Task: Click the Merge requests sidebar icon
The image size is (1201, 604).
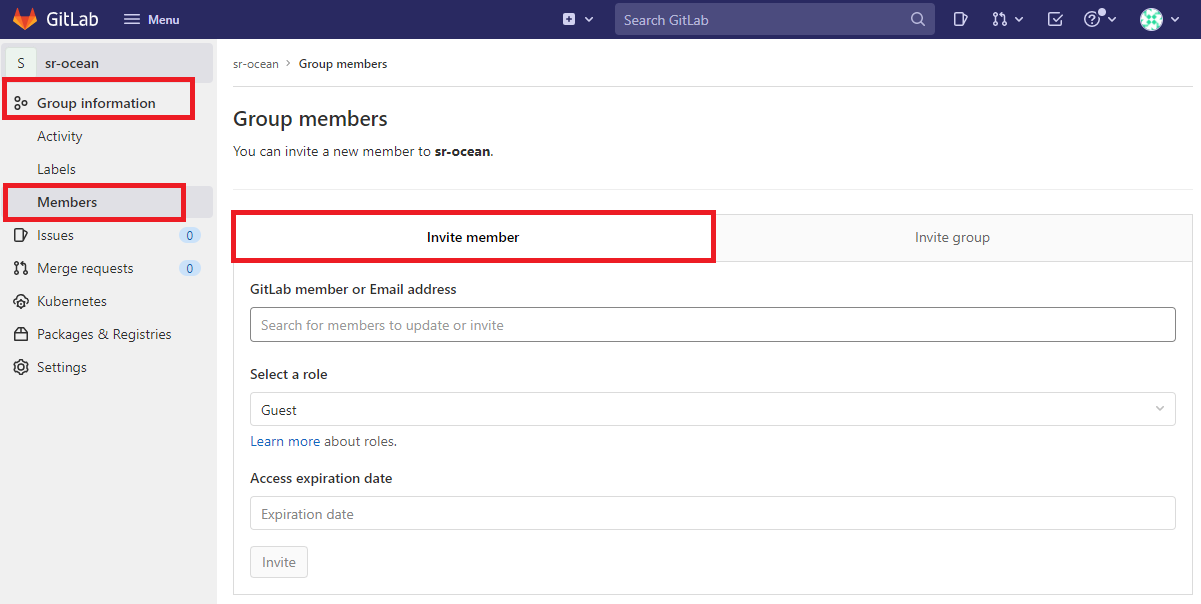Action: pyautogui.click(x=20, y=268)
